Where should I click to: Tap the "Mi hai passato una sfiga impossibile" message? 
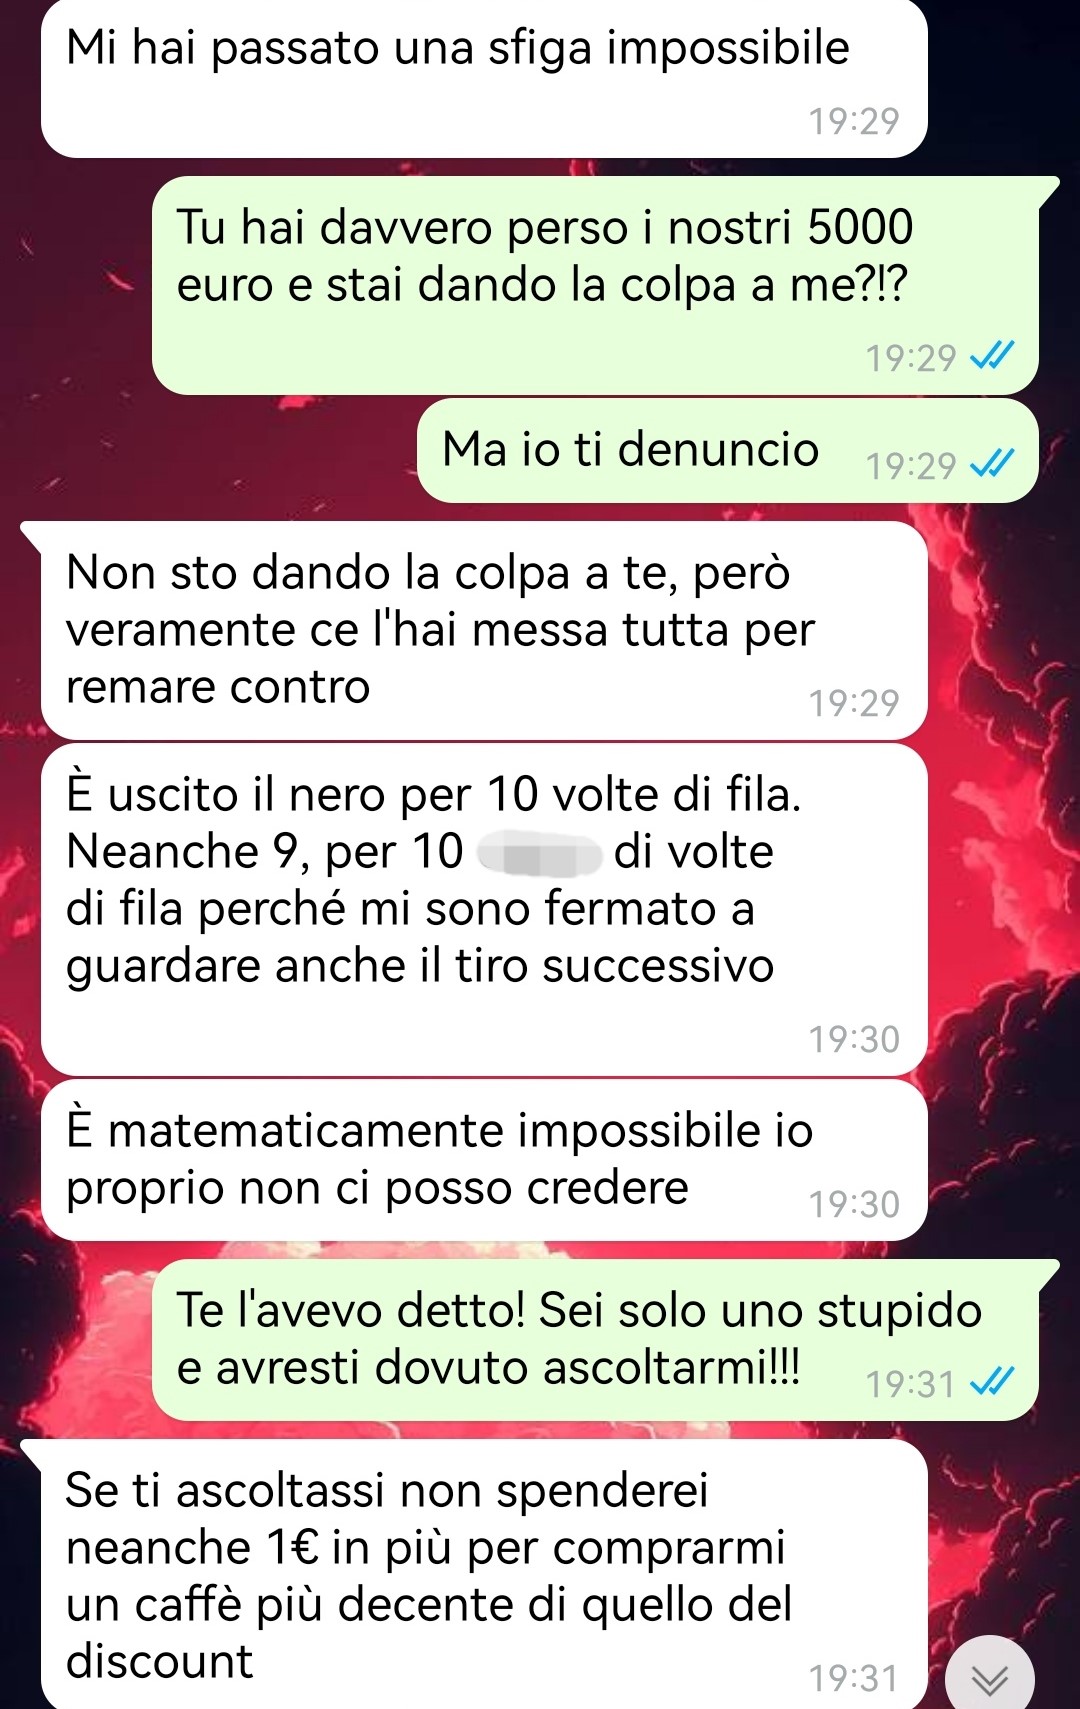(x=484, y=78)
